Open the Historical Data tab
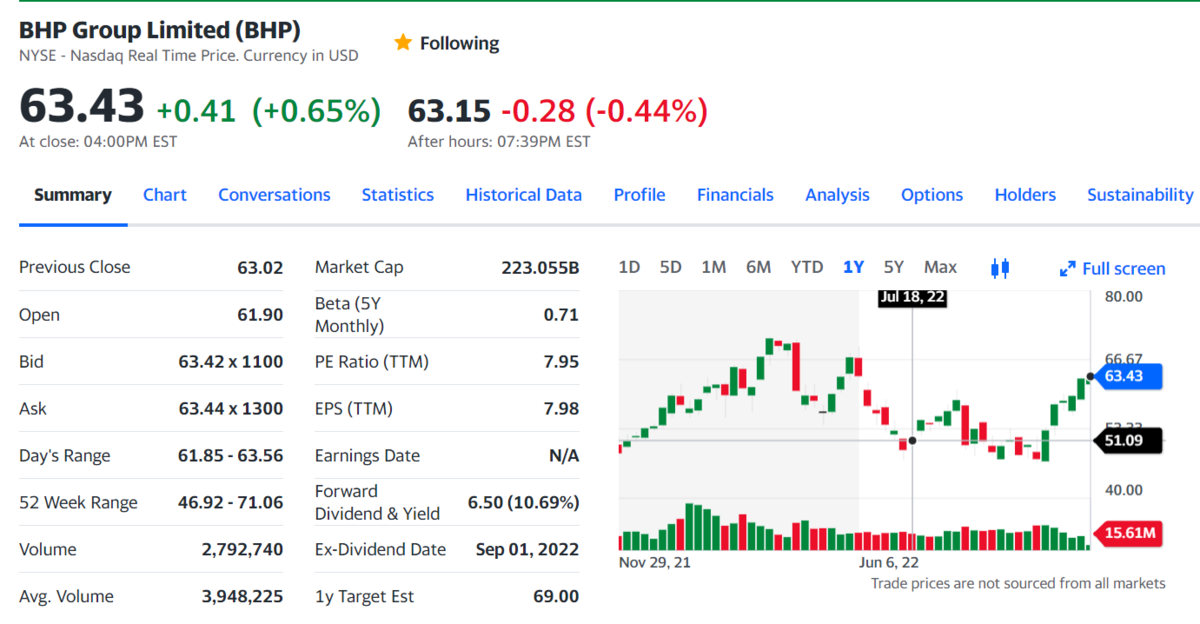Viewport: 1200px width, 624px height. point(524,195)
